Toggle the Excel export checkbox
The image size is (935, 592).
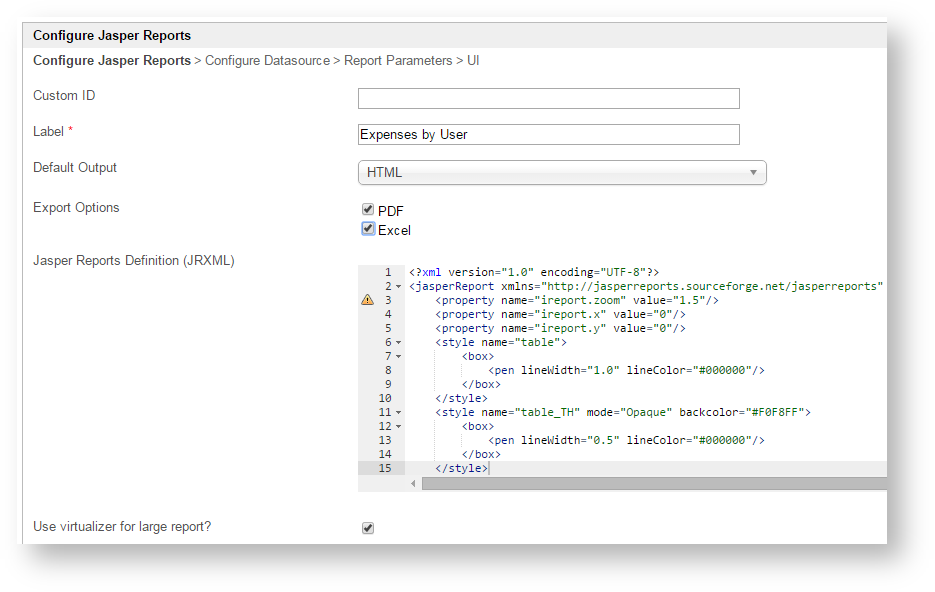tap(368, 229)
